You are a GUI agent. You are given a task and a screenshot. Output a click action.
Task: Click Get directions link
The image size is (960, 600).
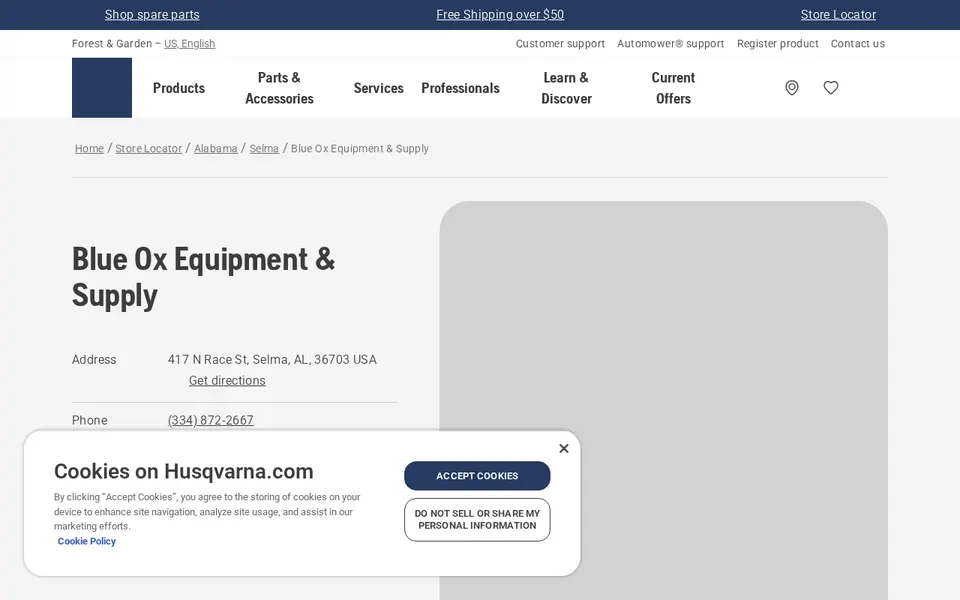pyautogui.click(x=227, y=381)
